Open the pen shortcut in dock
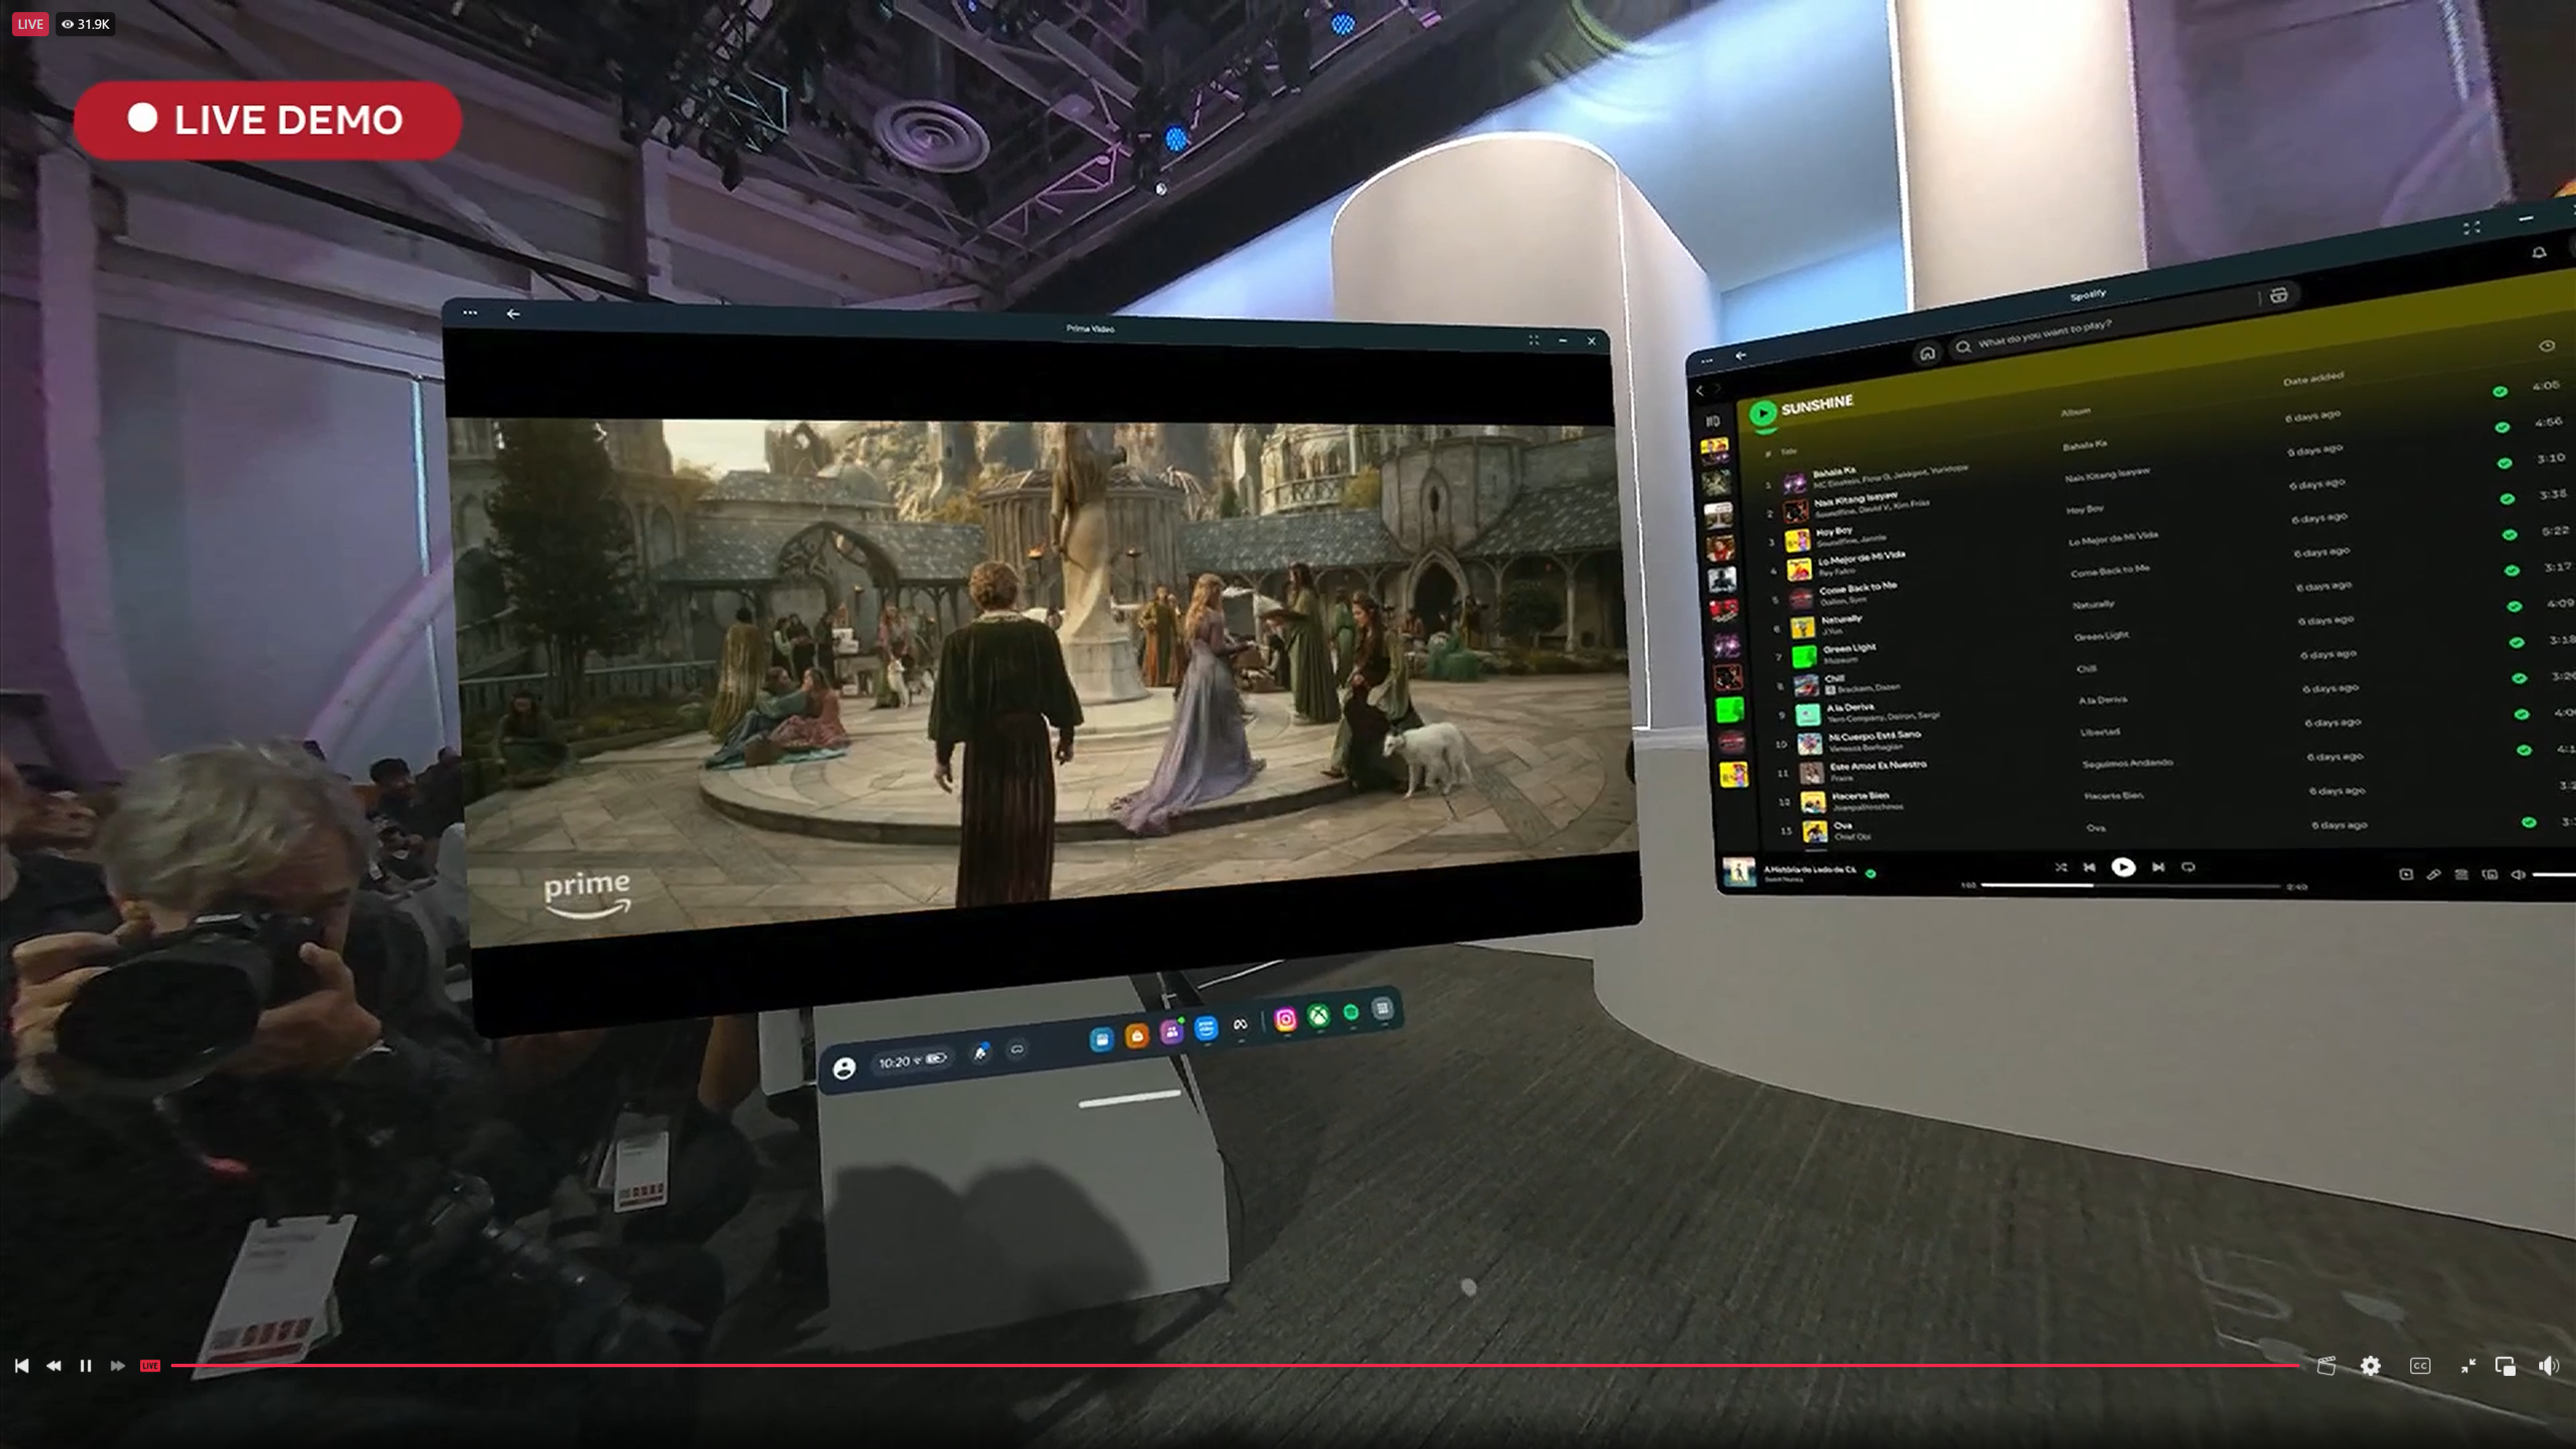Screen dimensions: 2576x1449 coord(981,1052)
